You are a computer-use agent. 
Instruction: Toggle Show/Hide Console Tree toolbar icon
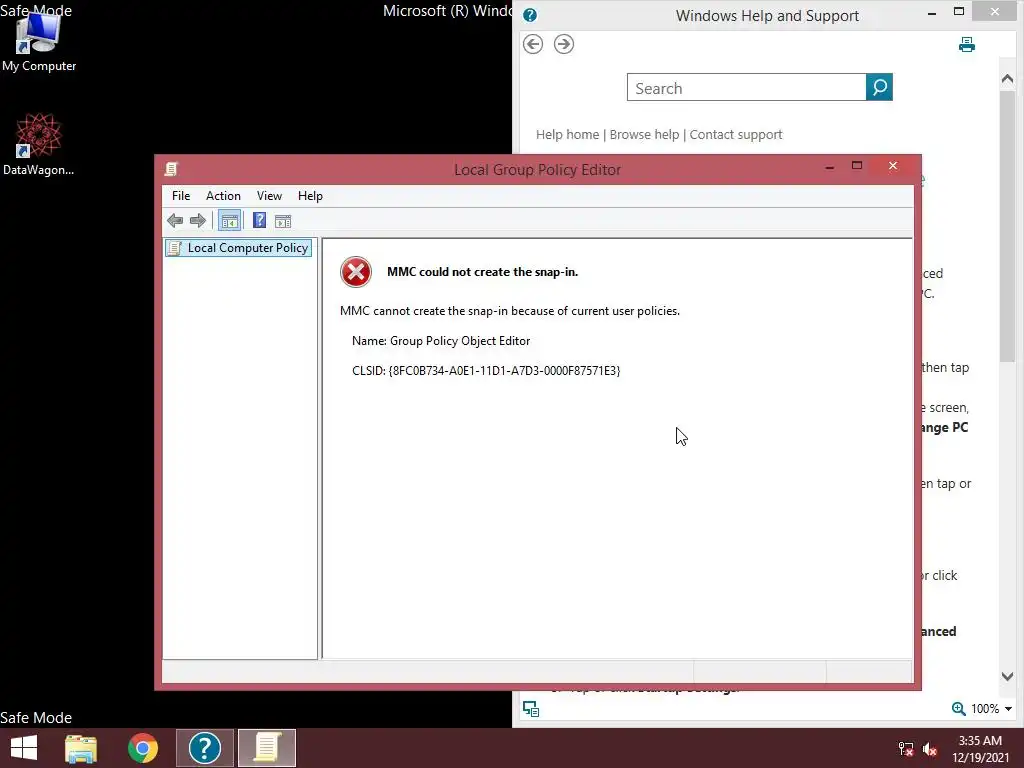229,221
